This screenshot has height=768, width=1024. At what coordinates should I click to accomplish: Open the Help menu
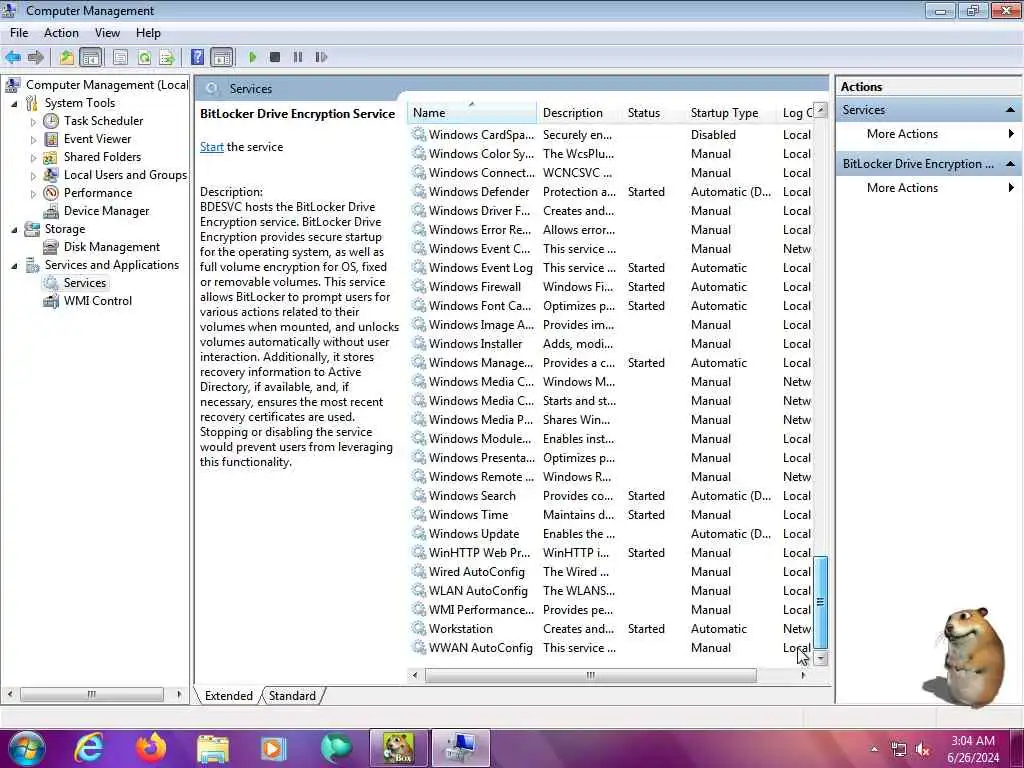[148, 33]
